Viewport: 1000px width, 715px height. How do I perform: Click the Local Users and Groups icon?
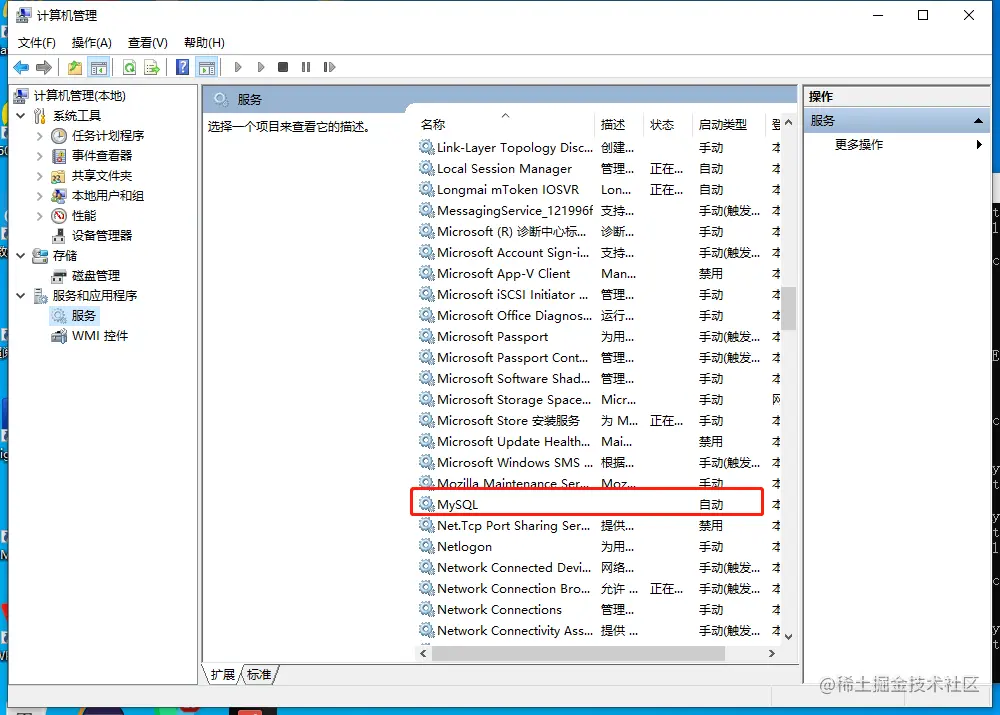pos(59,195)
